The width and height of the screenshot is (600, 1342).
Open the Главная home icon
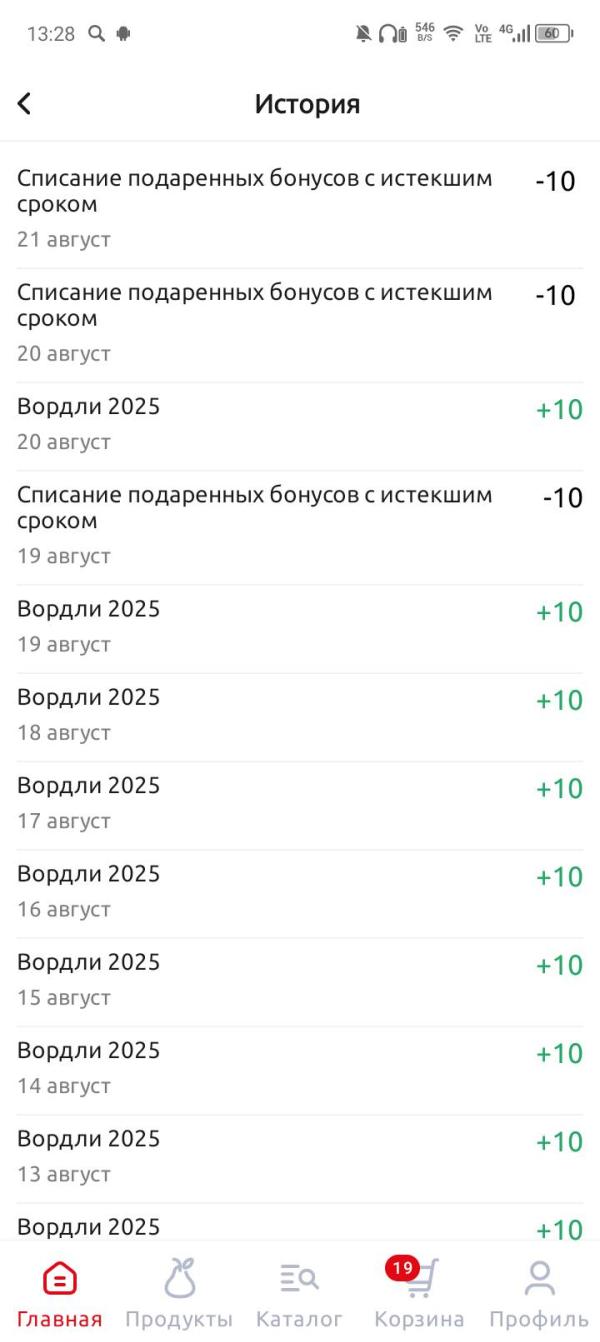(59, 1278)
